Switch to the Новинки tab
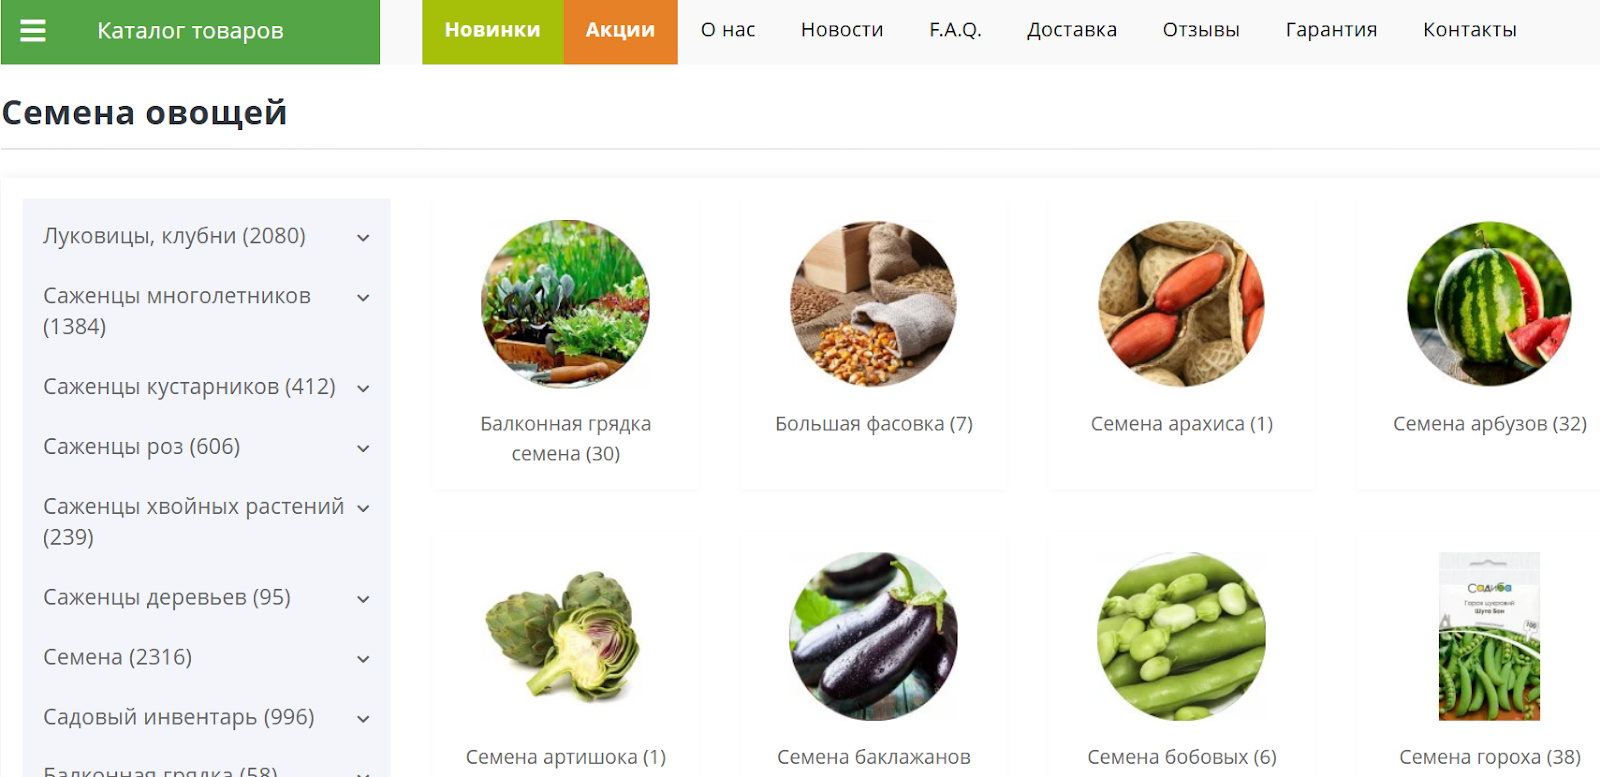This screenshot has width=1600, height=777. tap(492, 31)
